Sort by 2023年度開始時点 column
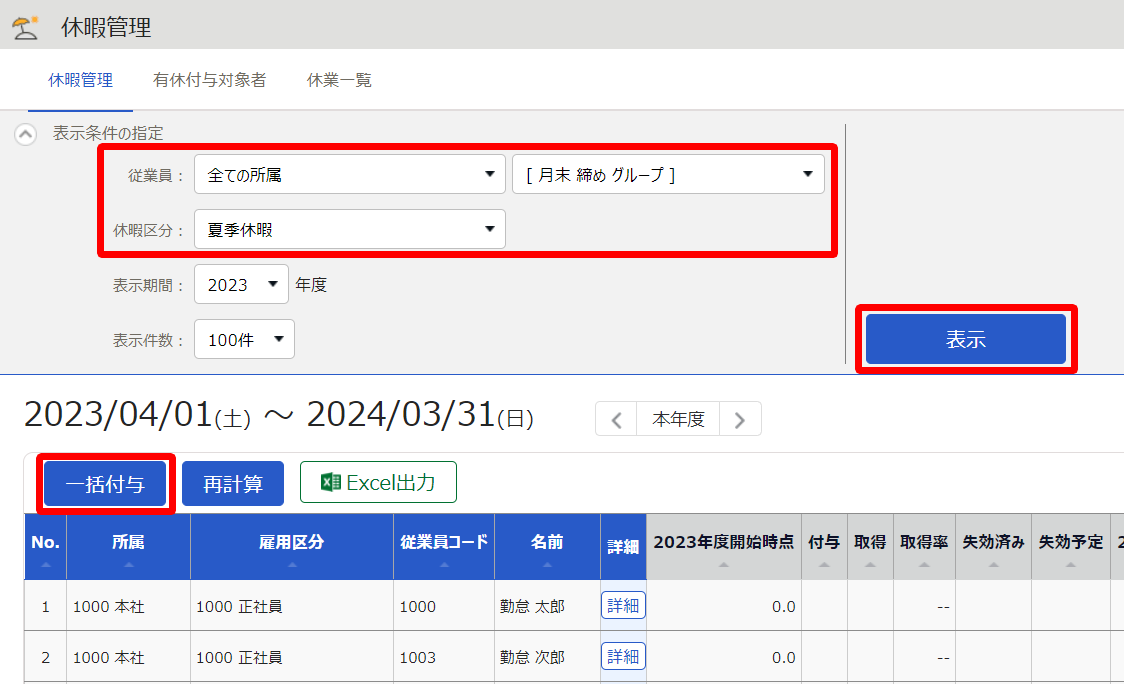Screen dimensions: 1124x684 pos(723,546)
